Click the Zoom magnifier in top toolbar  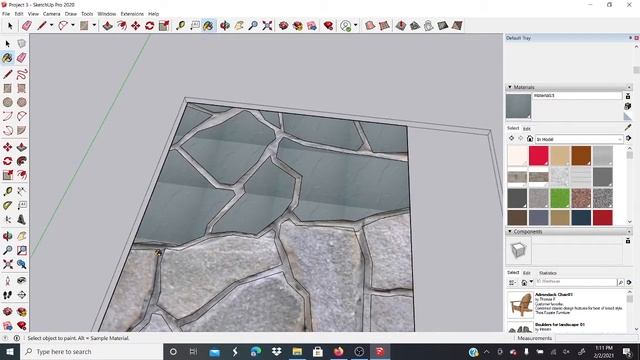(x=253, y=26)
